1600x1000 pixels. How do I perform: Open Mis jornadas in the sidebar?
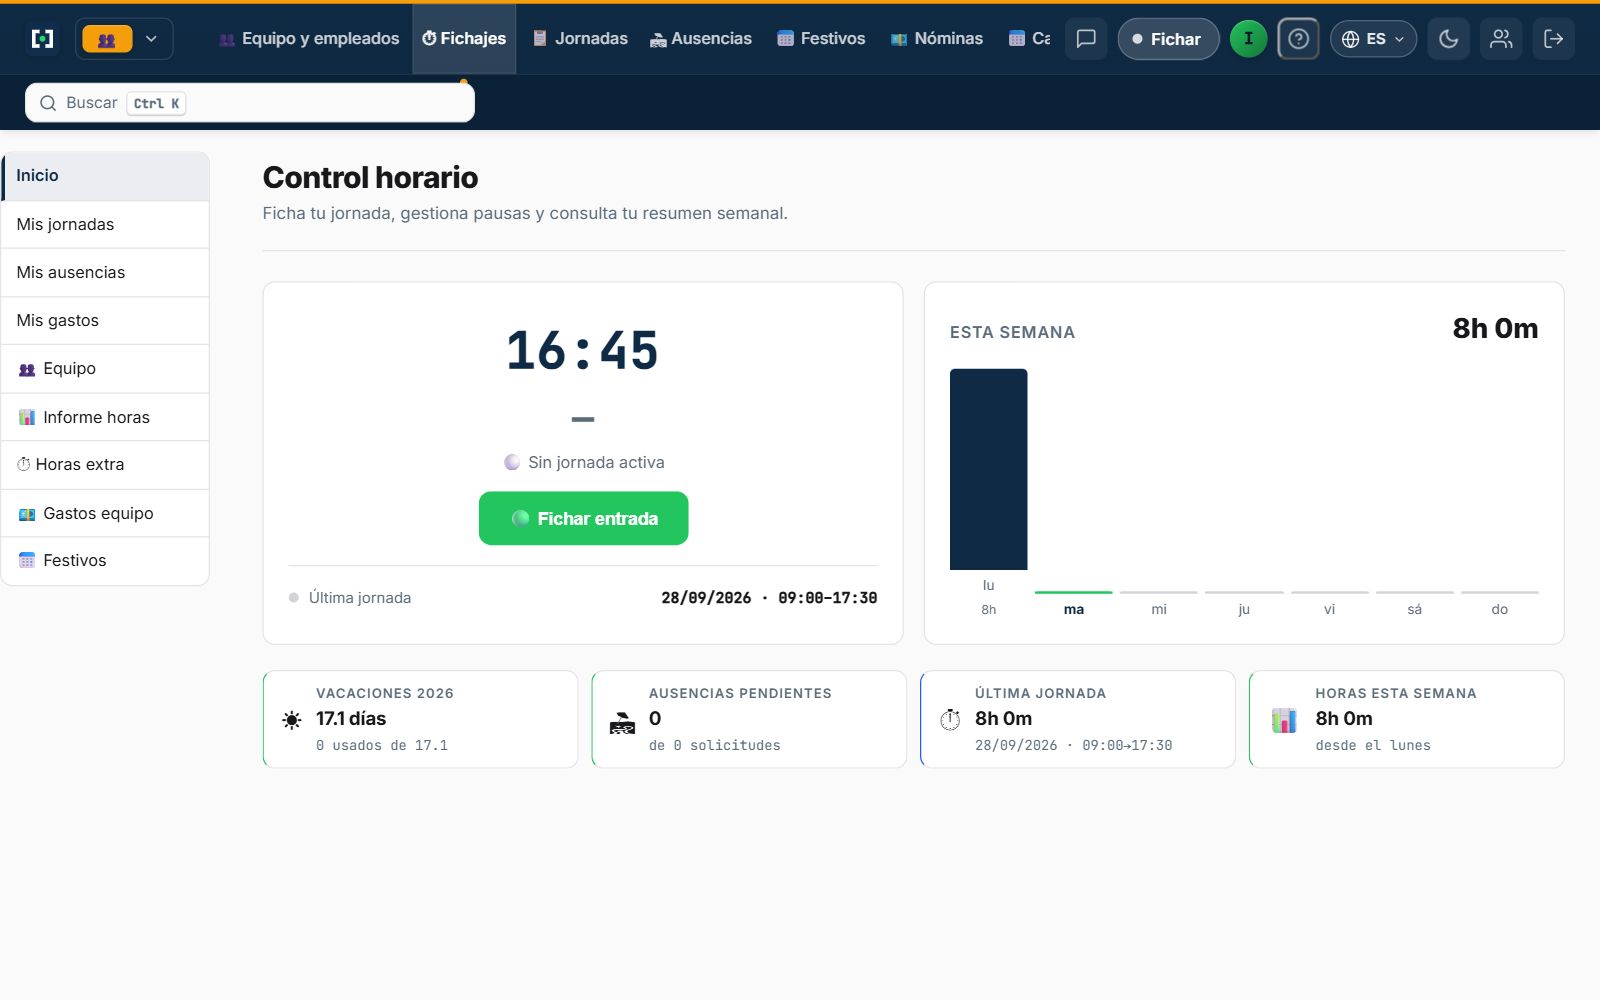click(105, 225)
